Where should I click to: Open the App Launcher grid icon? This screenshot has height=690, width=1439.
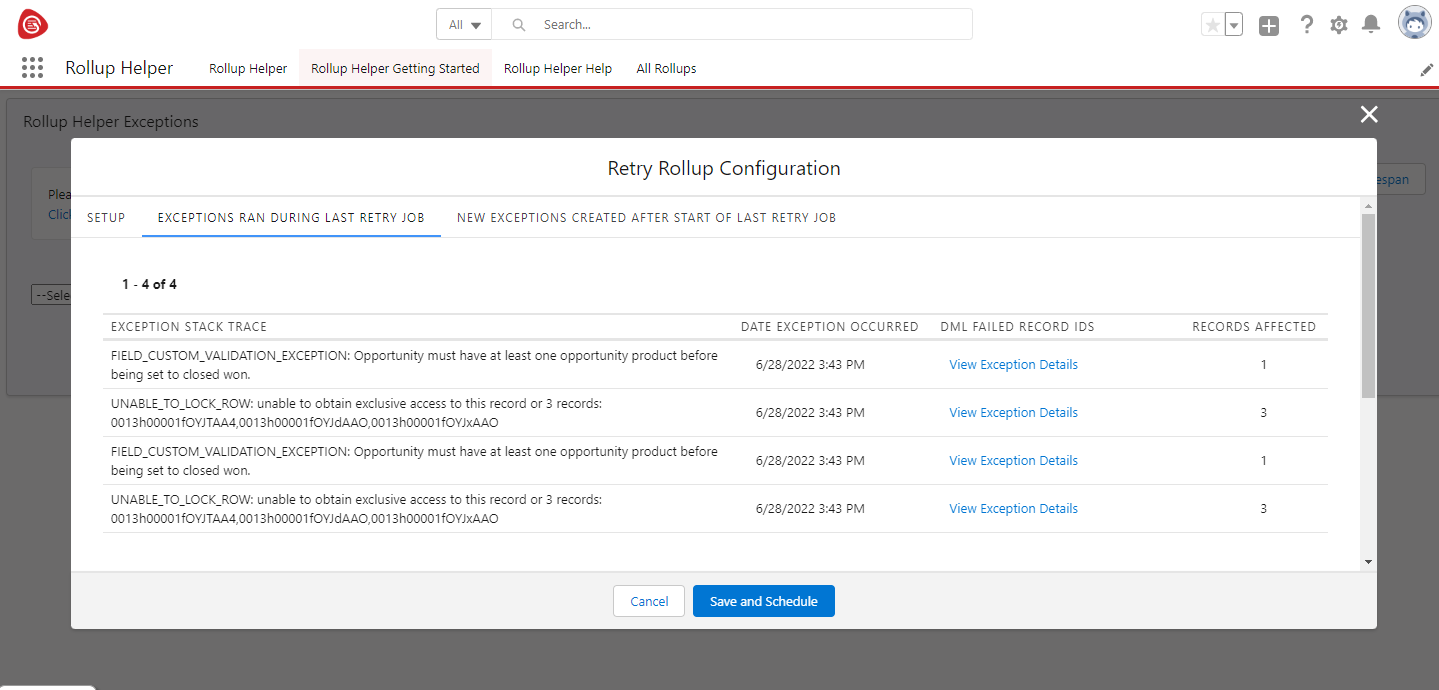click(32, 68)
